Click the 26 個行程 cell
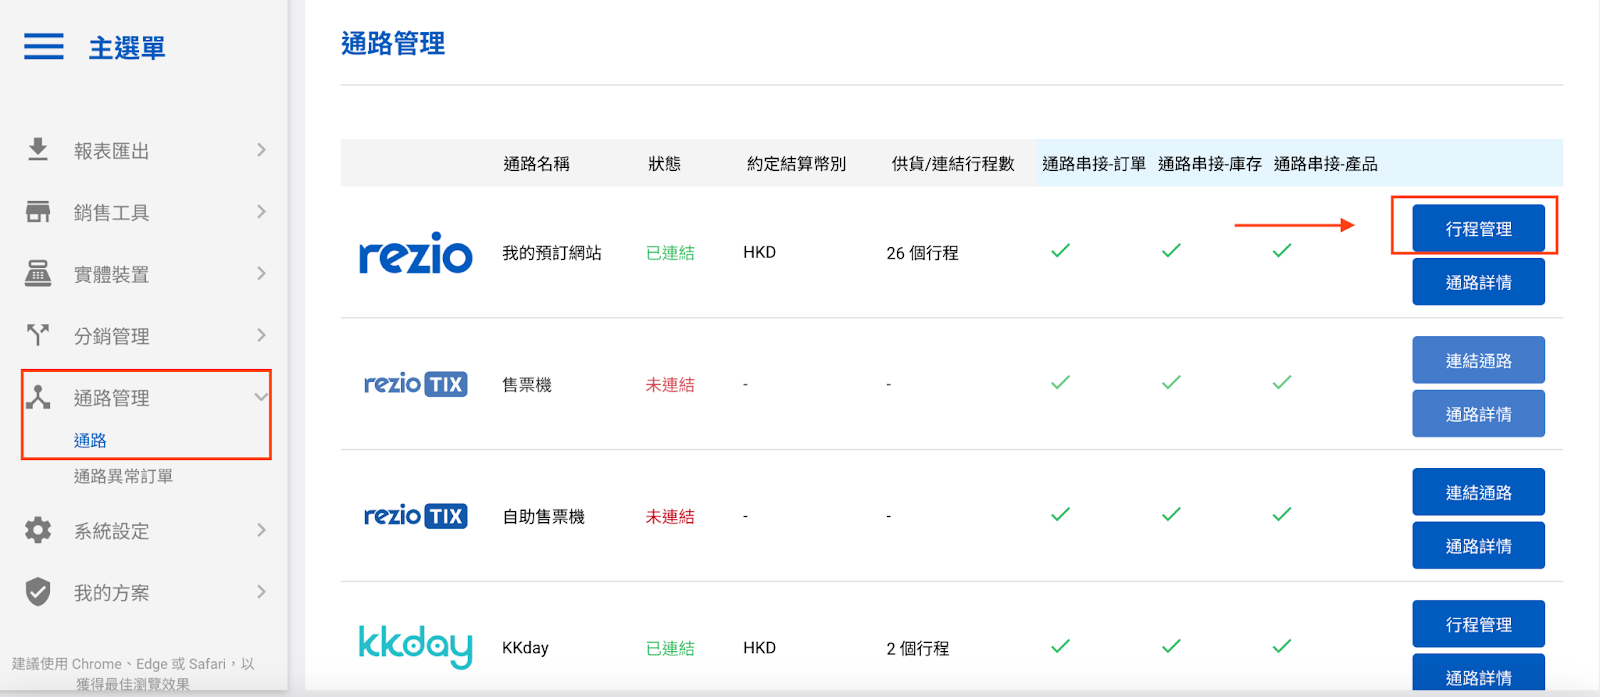This screenshot has width=1600, height=697. point(922,253)
